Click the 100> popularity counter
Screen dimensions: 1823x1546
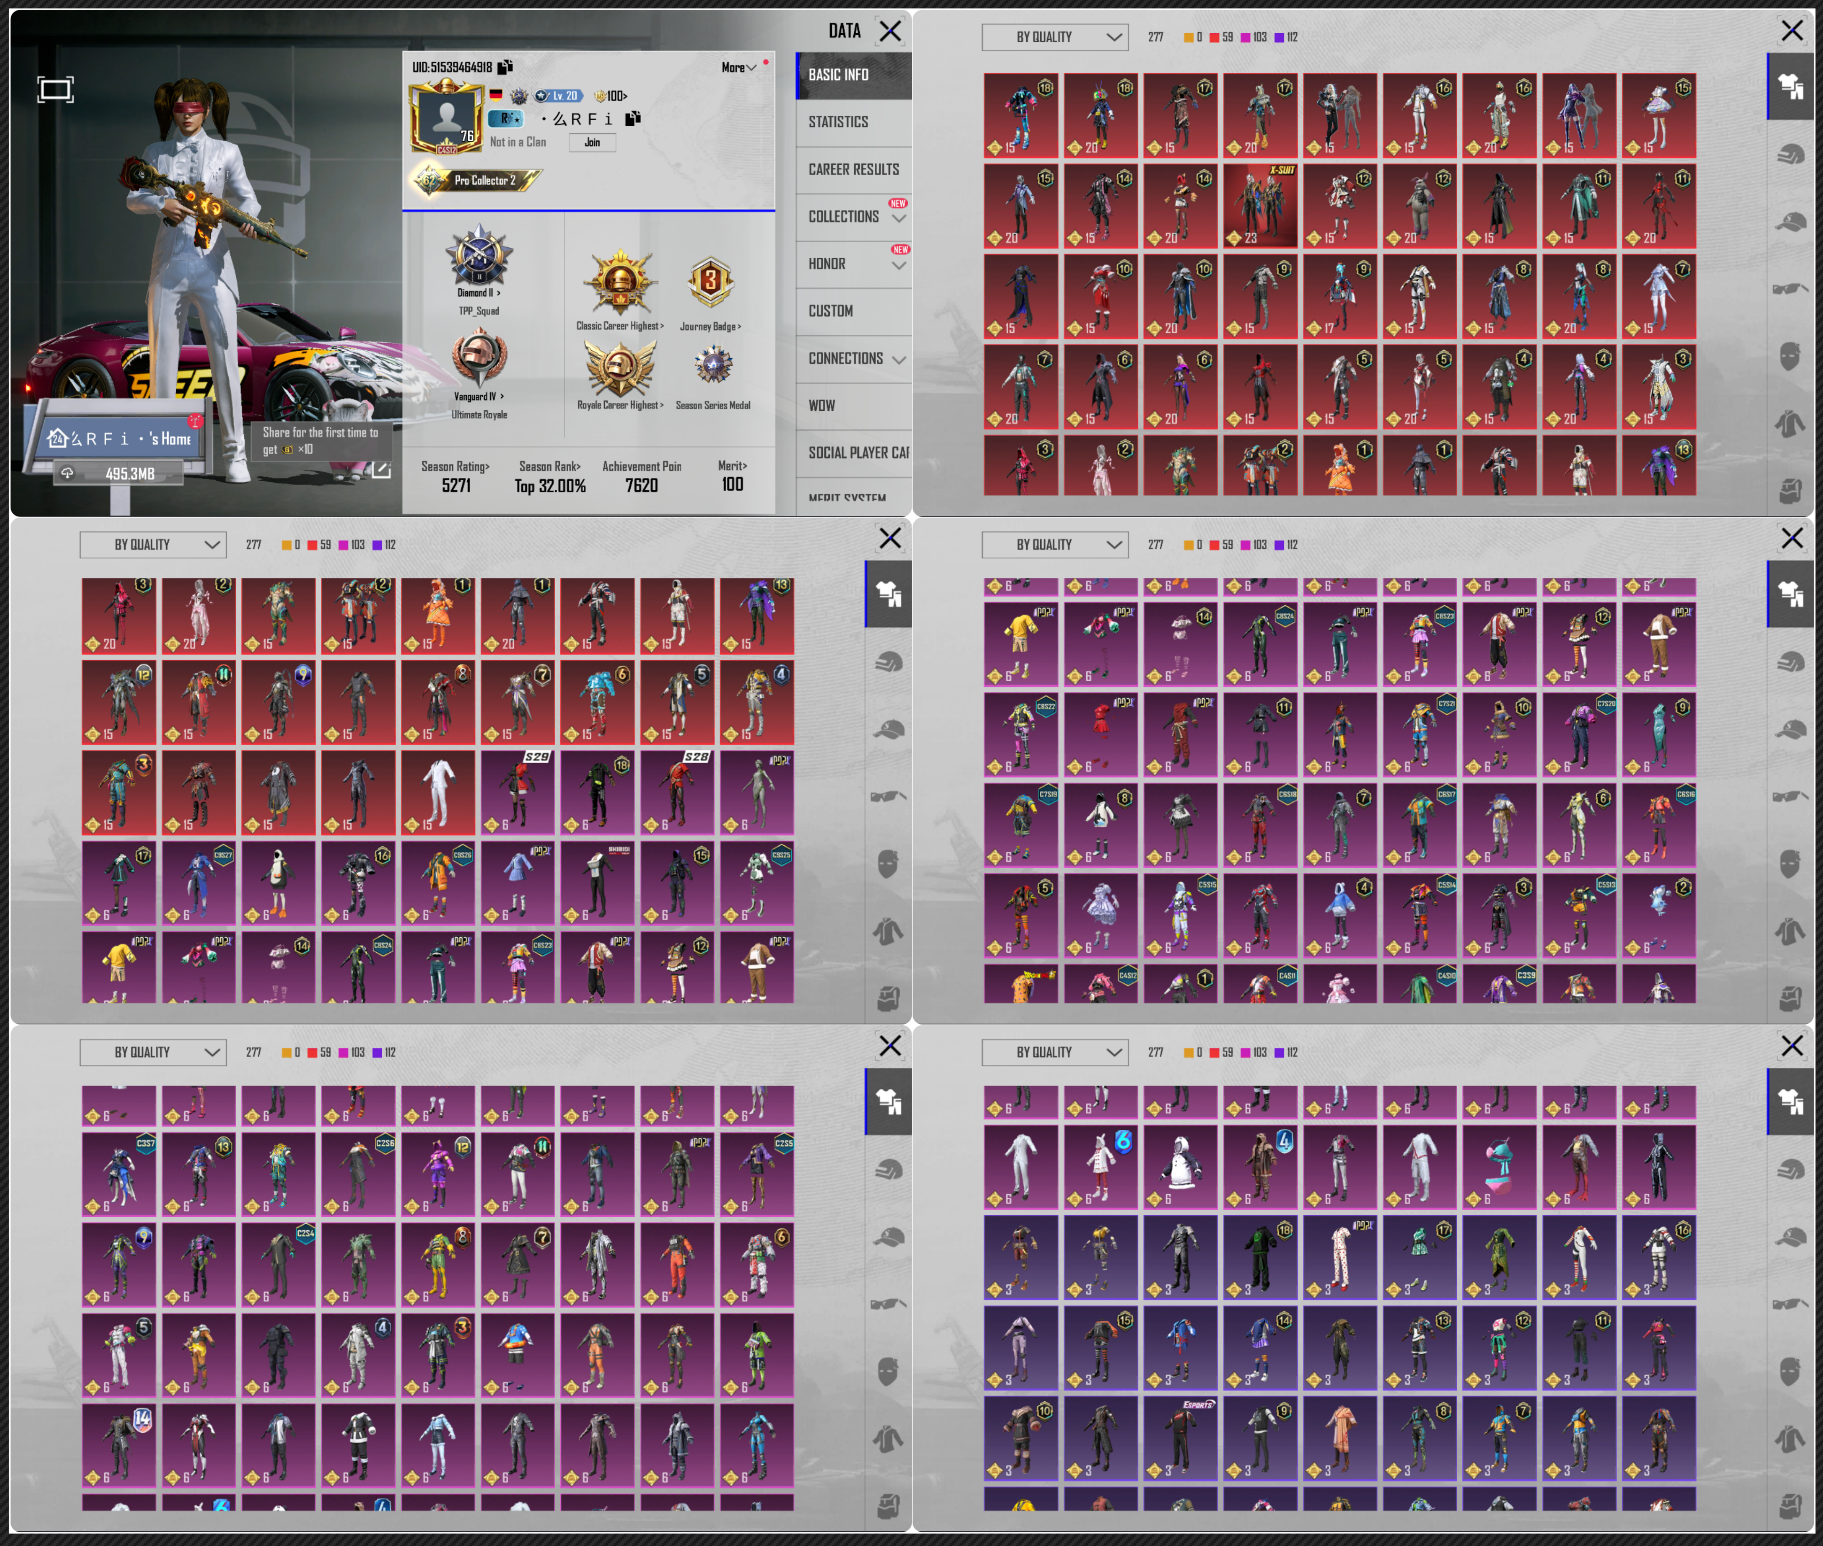click(611, 96)
